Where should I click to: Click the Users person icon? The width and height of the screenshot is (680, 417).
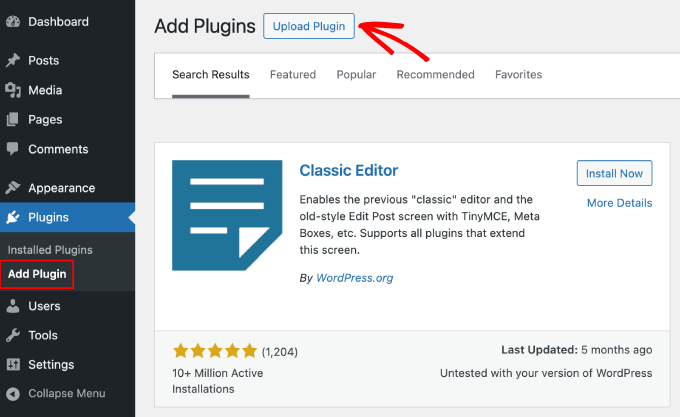(x=13, y=306)
